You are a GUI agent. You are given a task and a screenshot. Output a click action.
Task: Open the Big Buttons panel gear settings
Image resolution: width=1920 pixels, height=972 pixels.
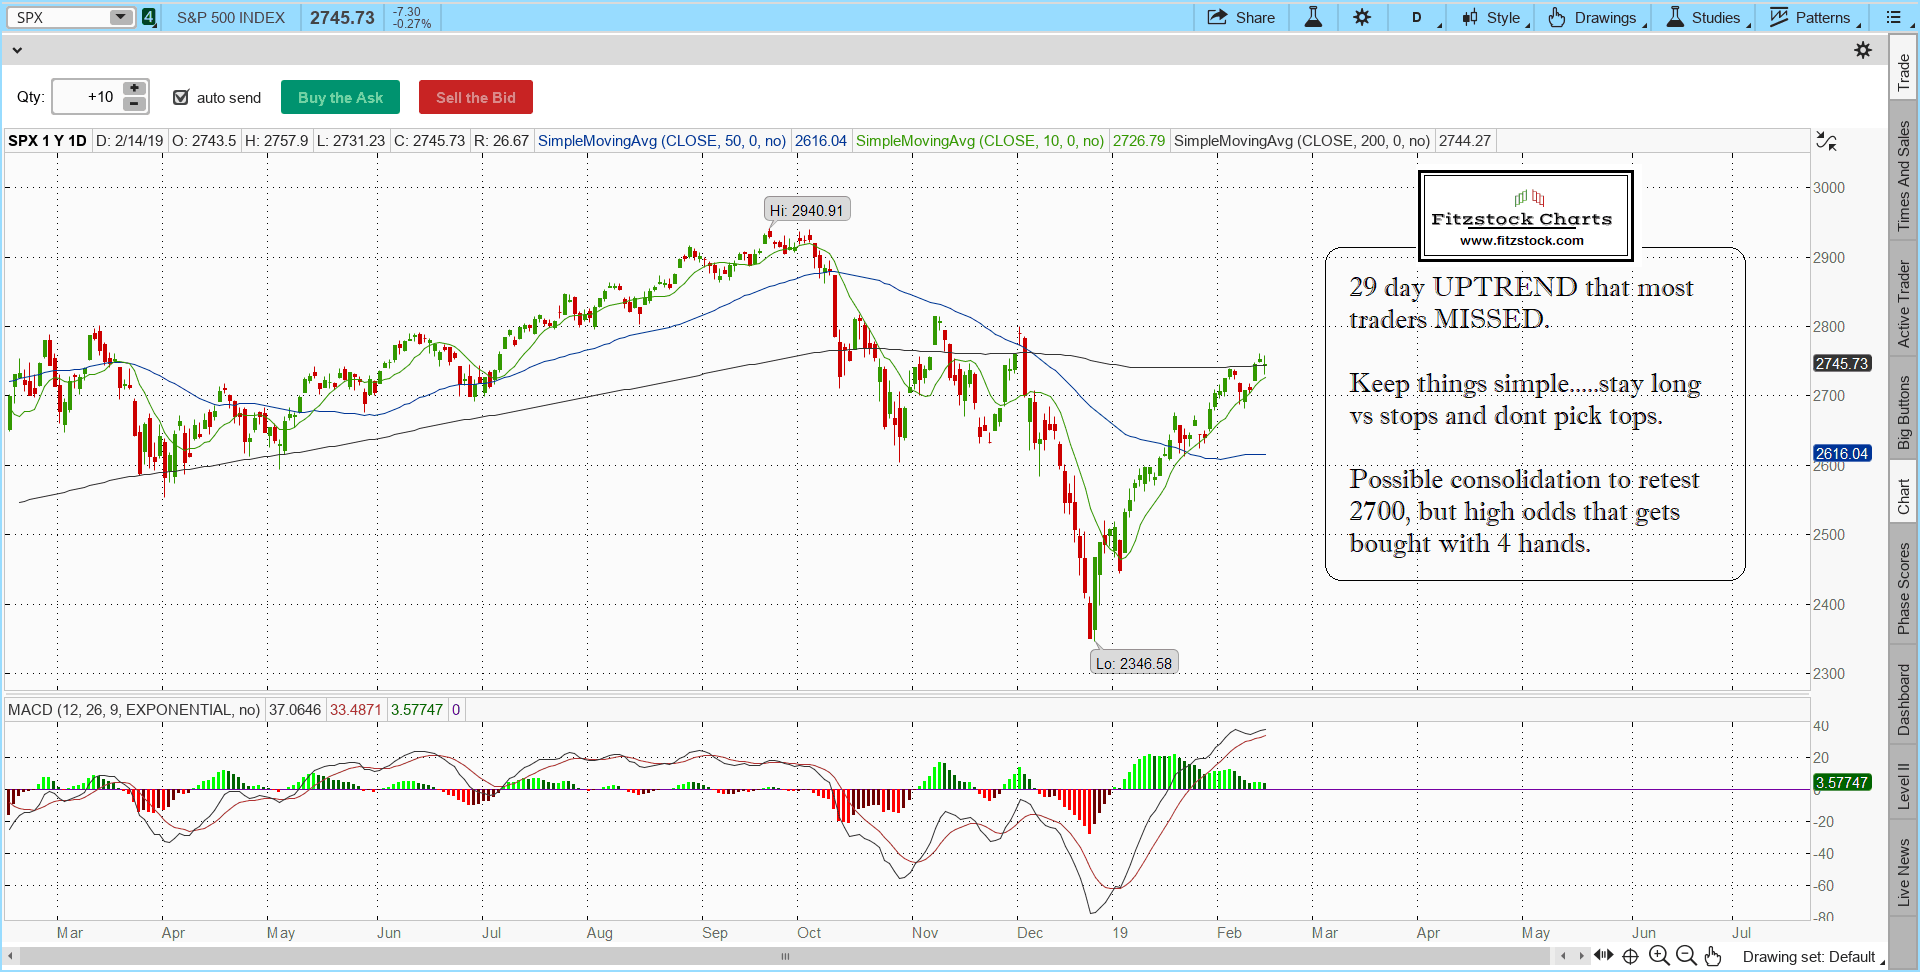tap(1863, 50)
